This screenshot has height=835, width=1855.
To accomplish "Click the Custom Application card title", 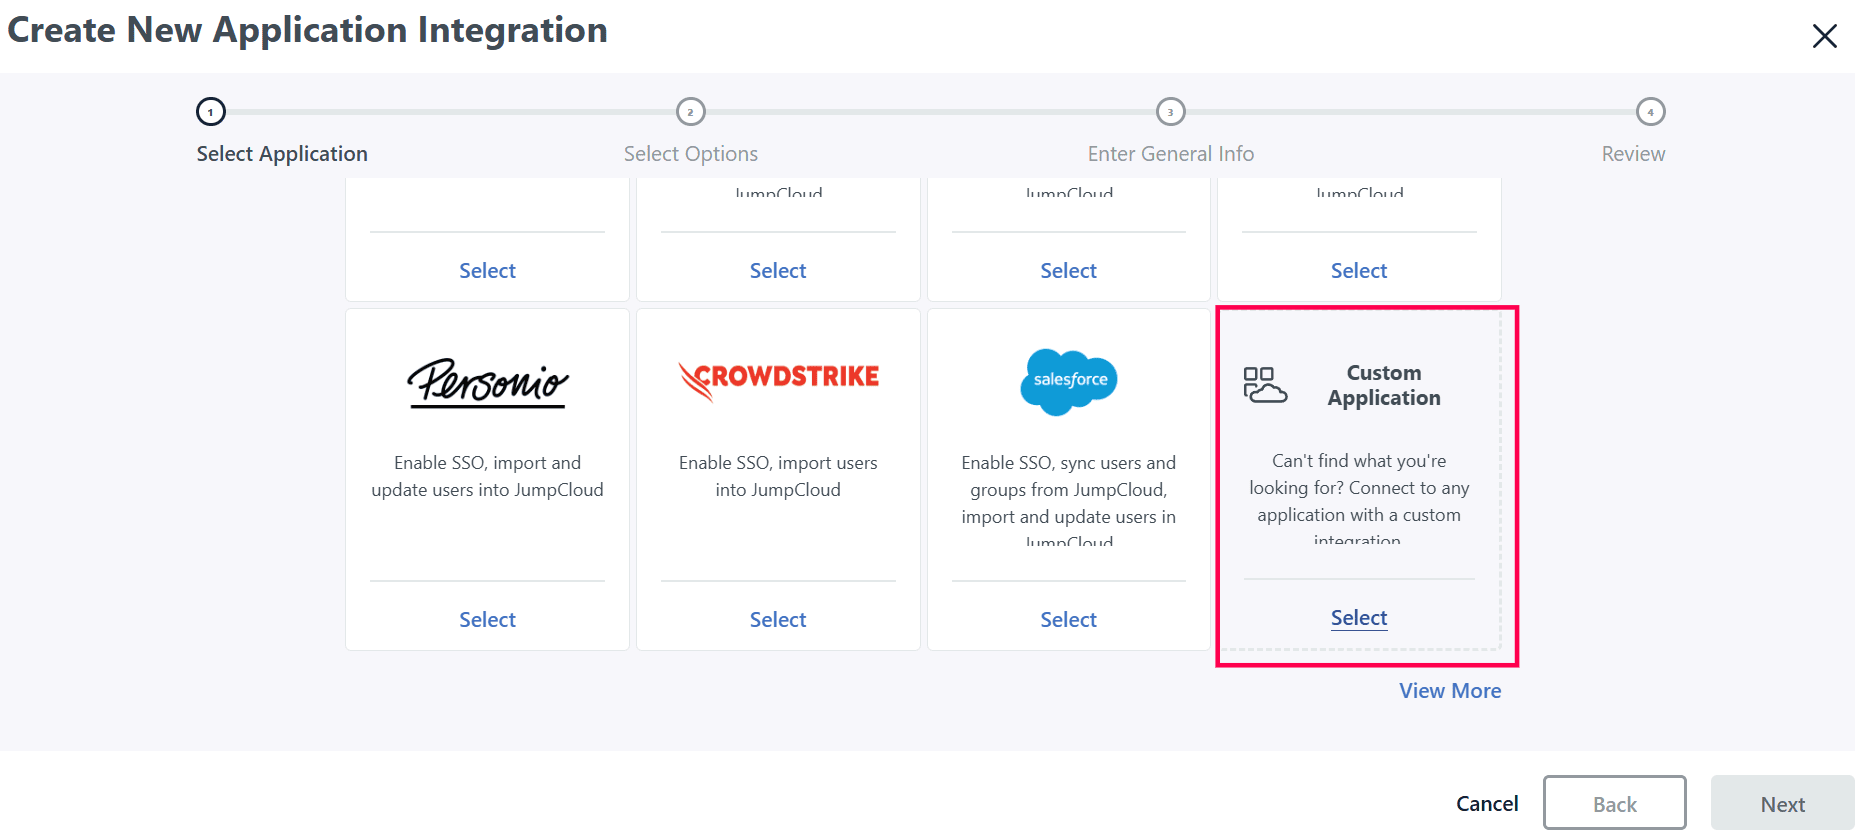I will pyautogui.click(x=1384, y=385).
